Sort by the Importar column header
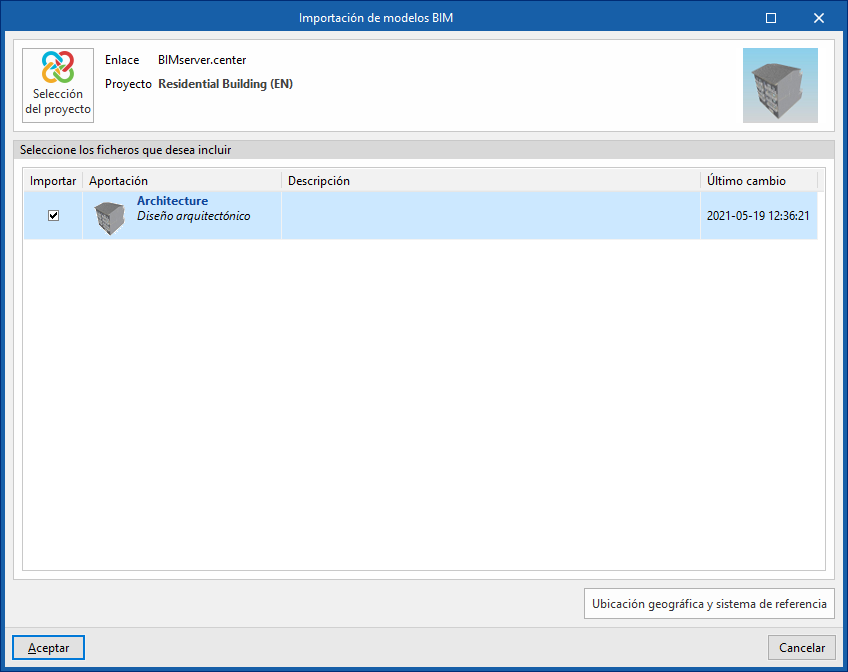848x672 pixels. pyautogui.click(x=53, y=181)
